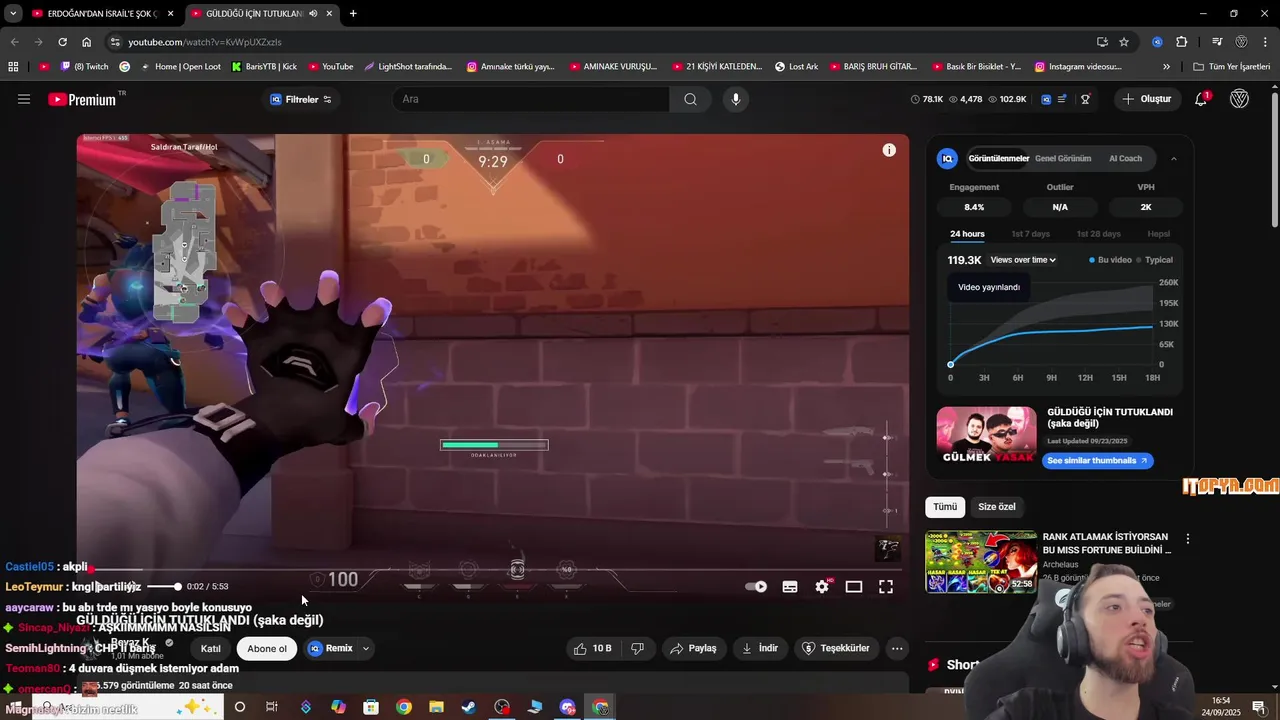Screen dimensions: 1280x720
Task: Adjust the player volume slider
Action: pos(163,587)
